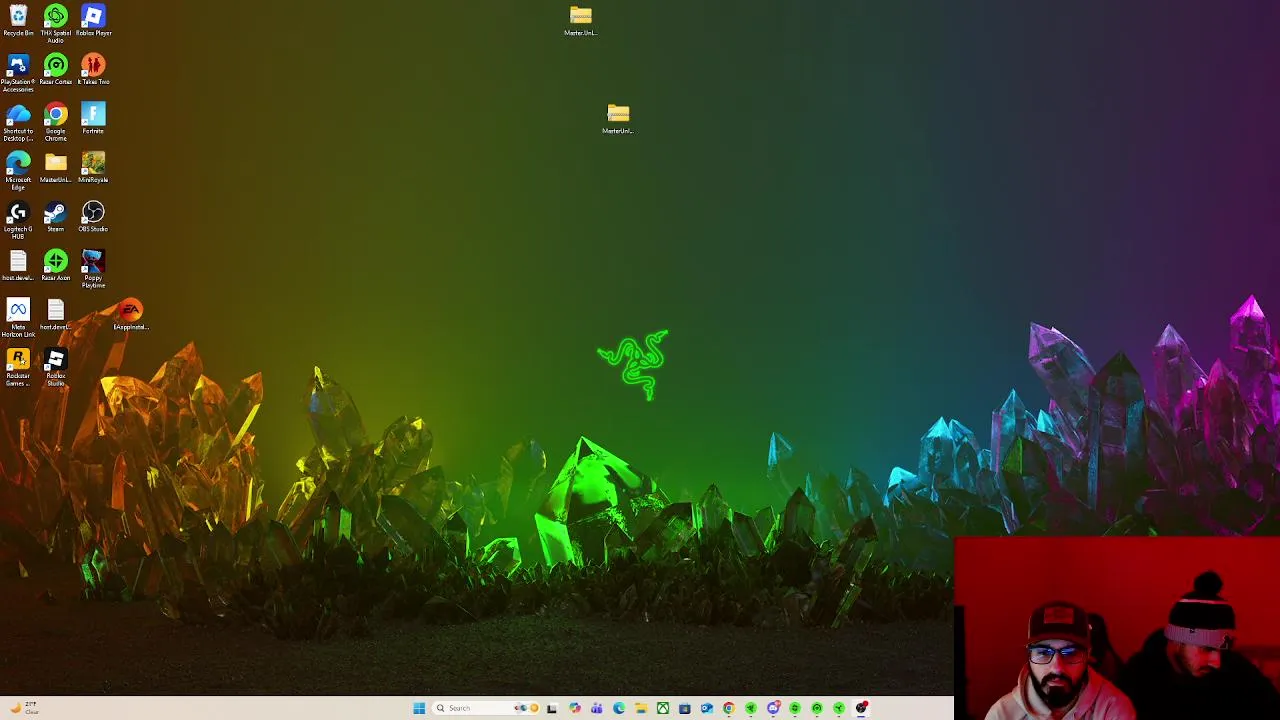Viewport: 1280px width, 720px height.
Task: Open File Explorer from the taskbar
Action: 641,708
